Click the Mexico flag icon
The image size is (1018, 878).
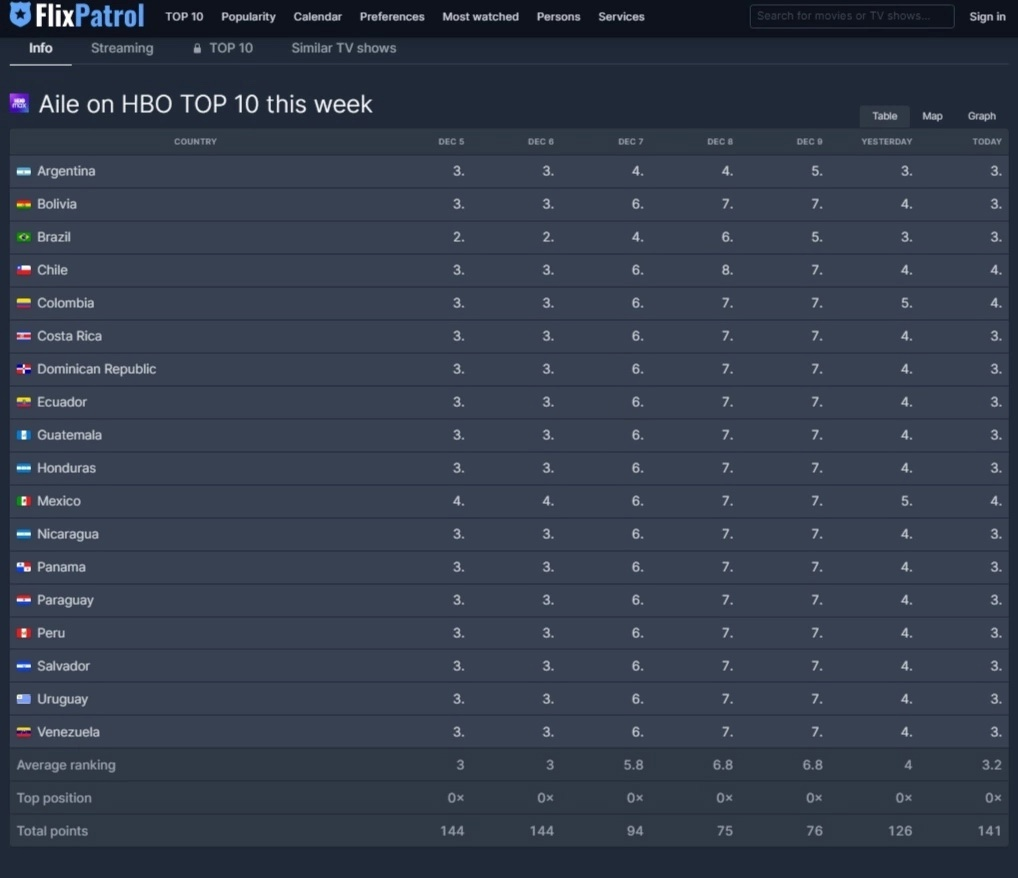(x=24, y=502)
